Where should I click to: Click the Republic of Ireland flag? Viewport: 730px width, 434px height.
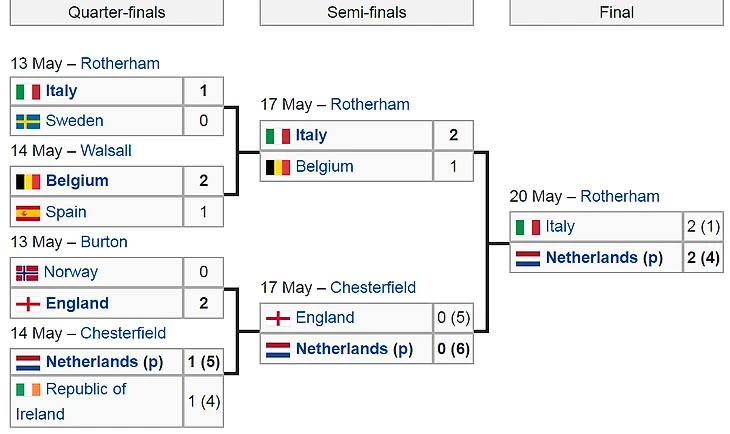coord(28,389)
